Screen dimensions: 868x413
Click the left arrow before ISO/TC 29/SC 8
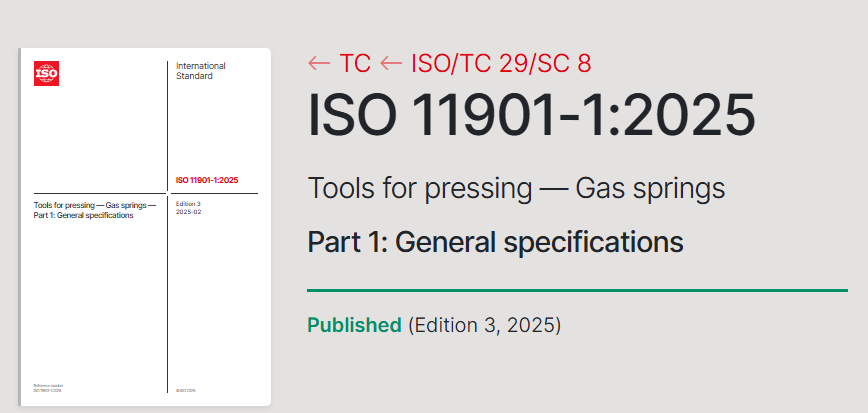pyautogui.click(x=391, y=64)
